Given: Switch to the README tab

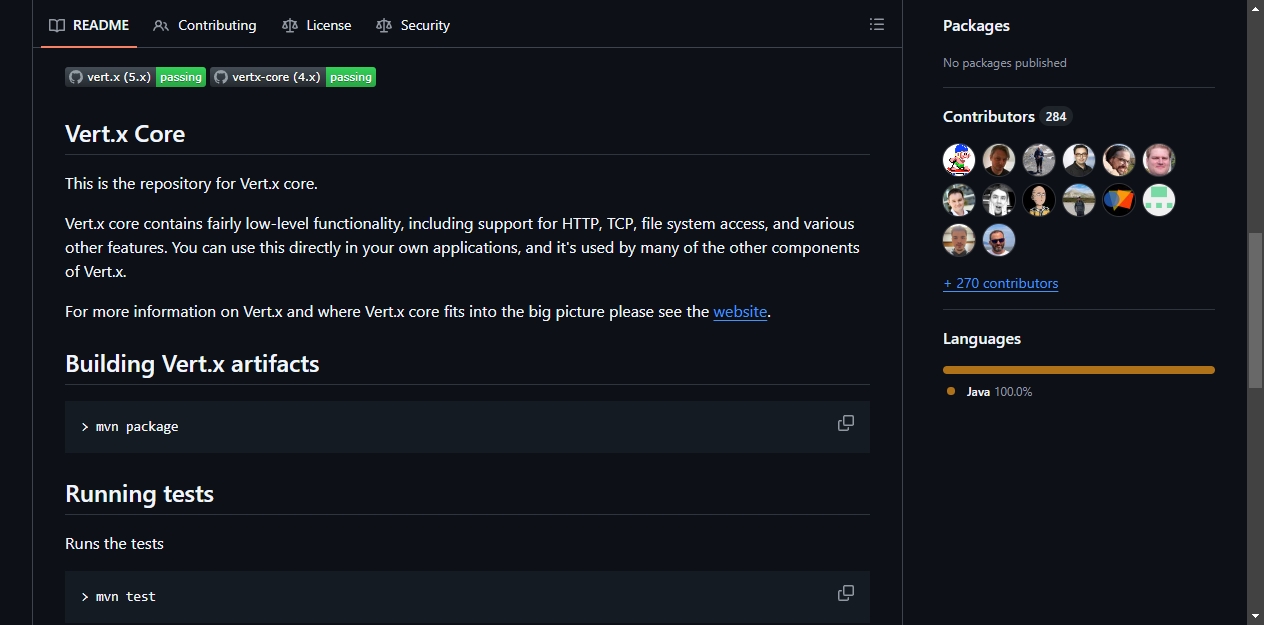Looking at the screenshot, I should coord(89,25).
